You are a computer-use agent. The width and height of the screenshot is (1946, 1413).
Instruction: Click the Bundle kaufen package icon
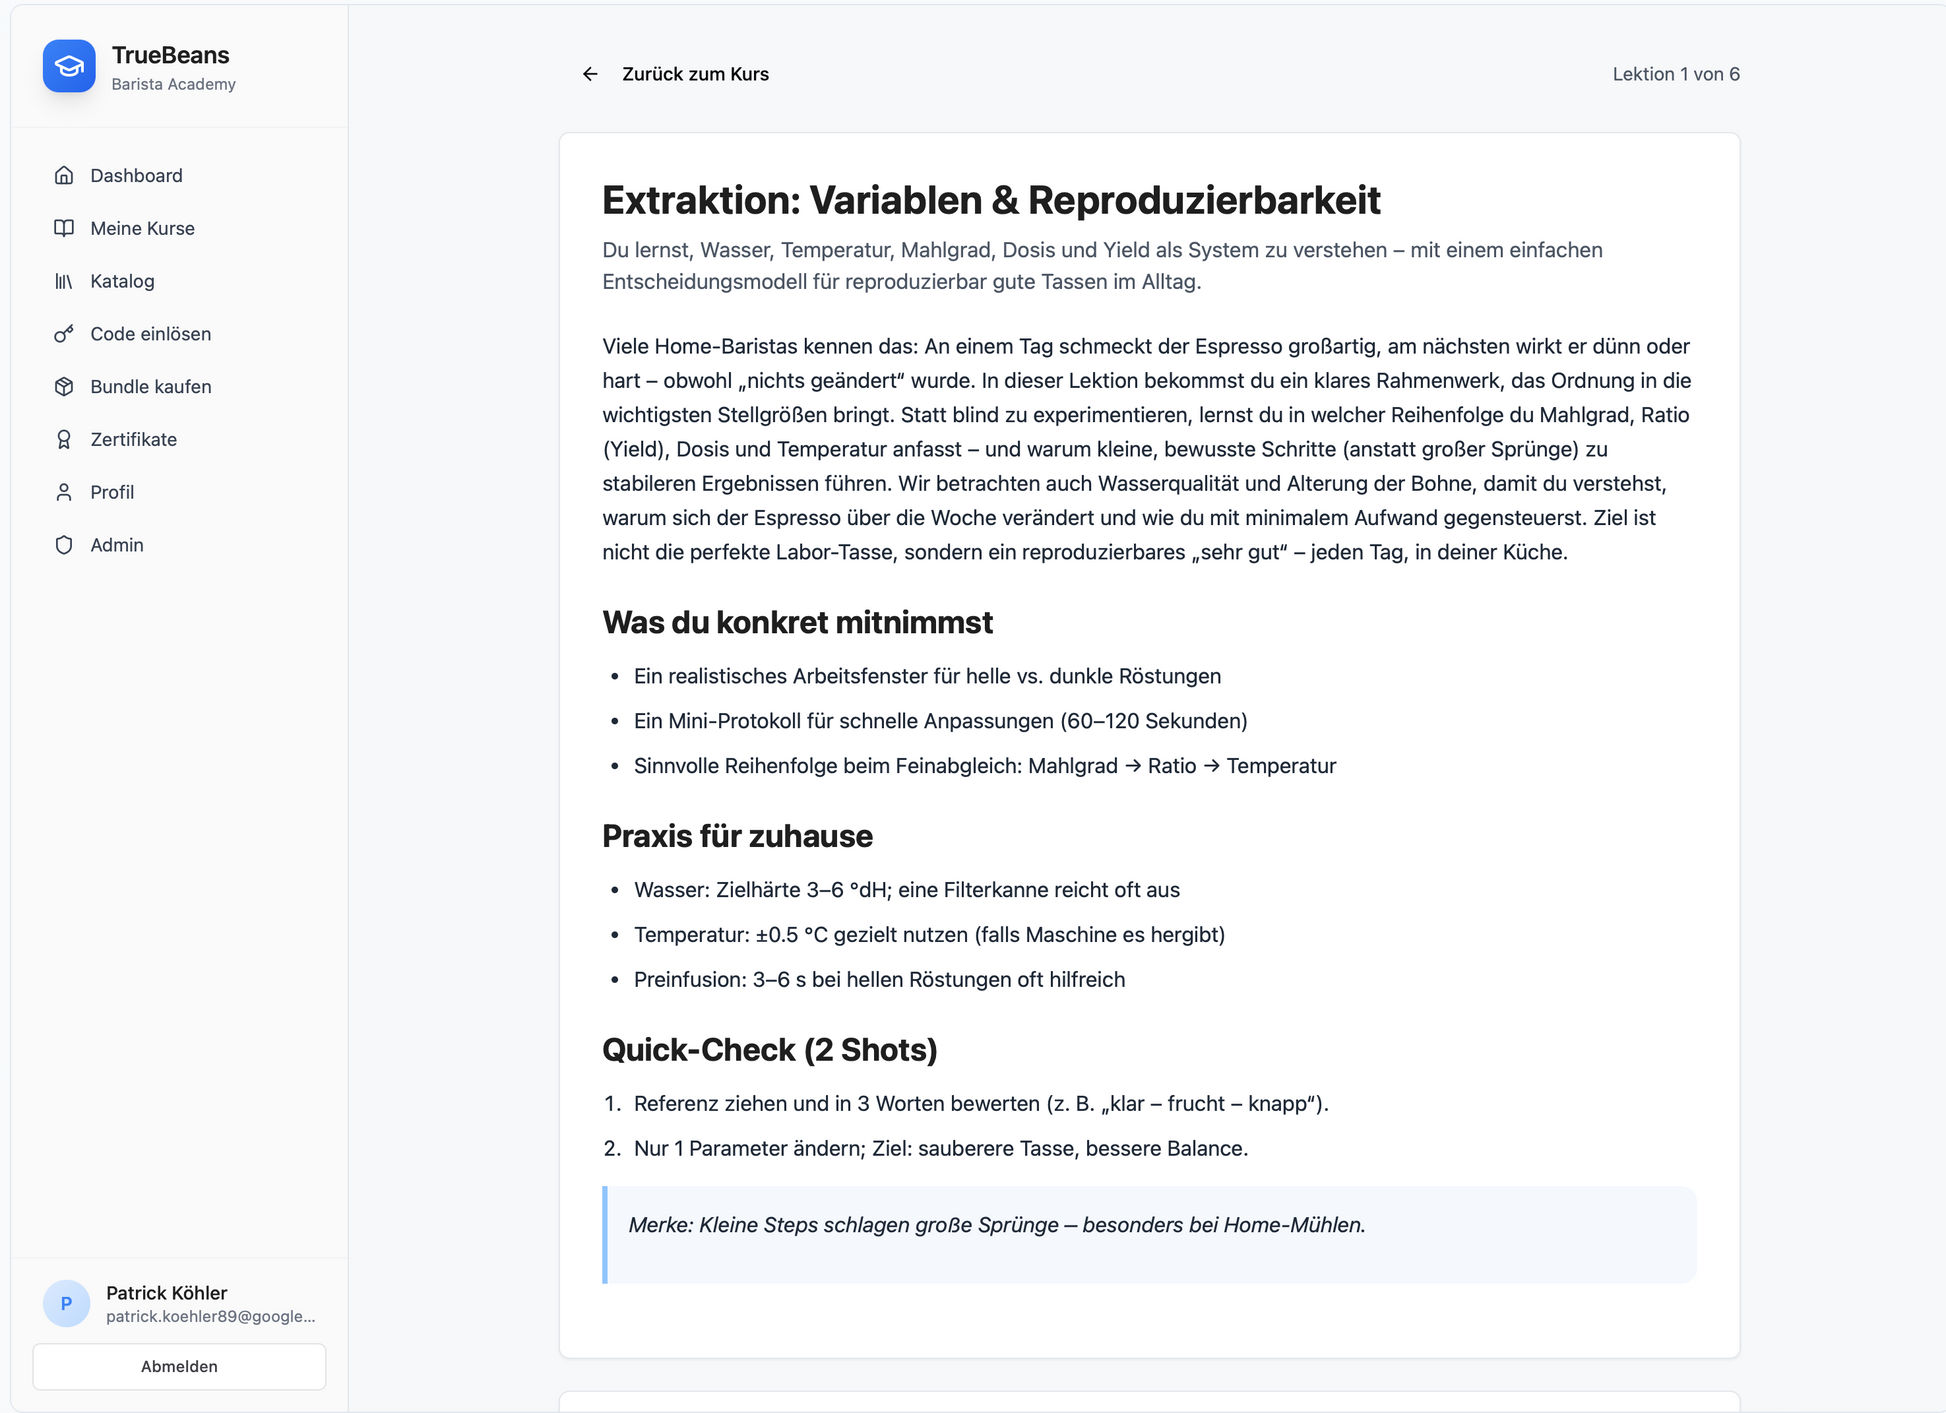pyautogui.click(x=64, y=387)
